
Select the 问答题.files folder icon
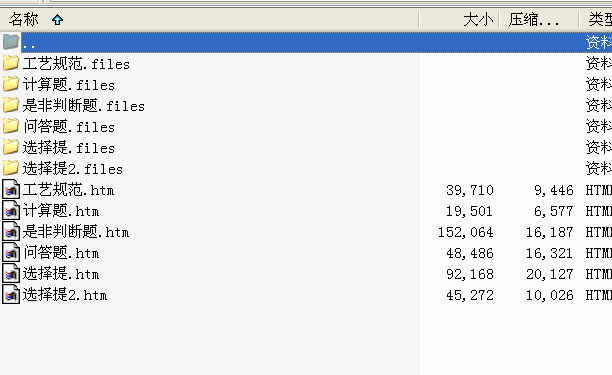(x=11, y=126)
